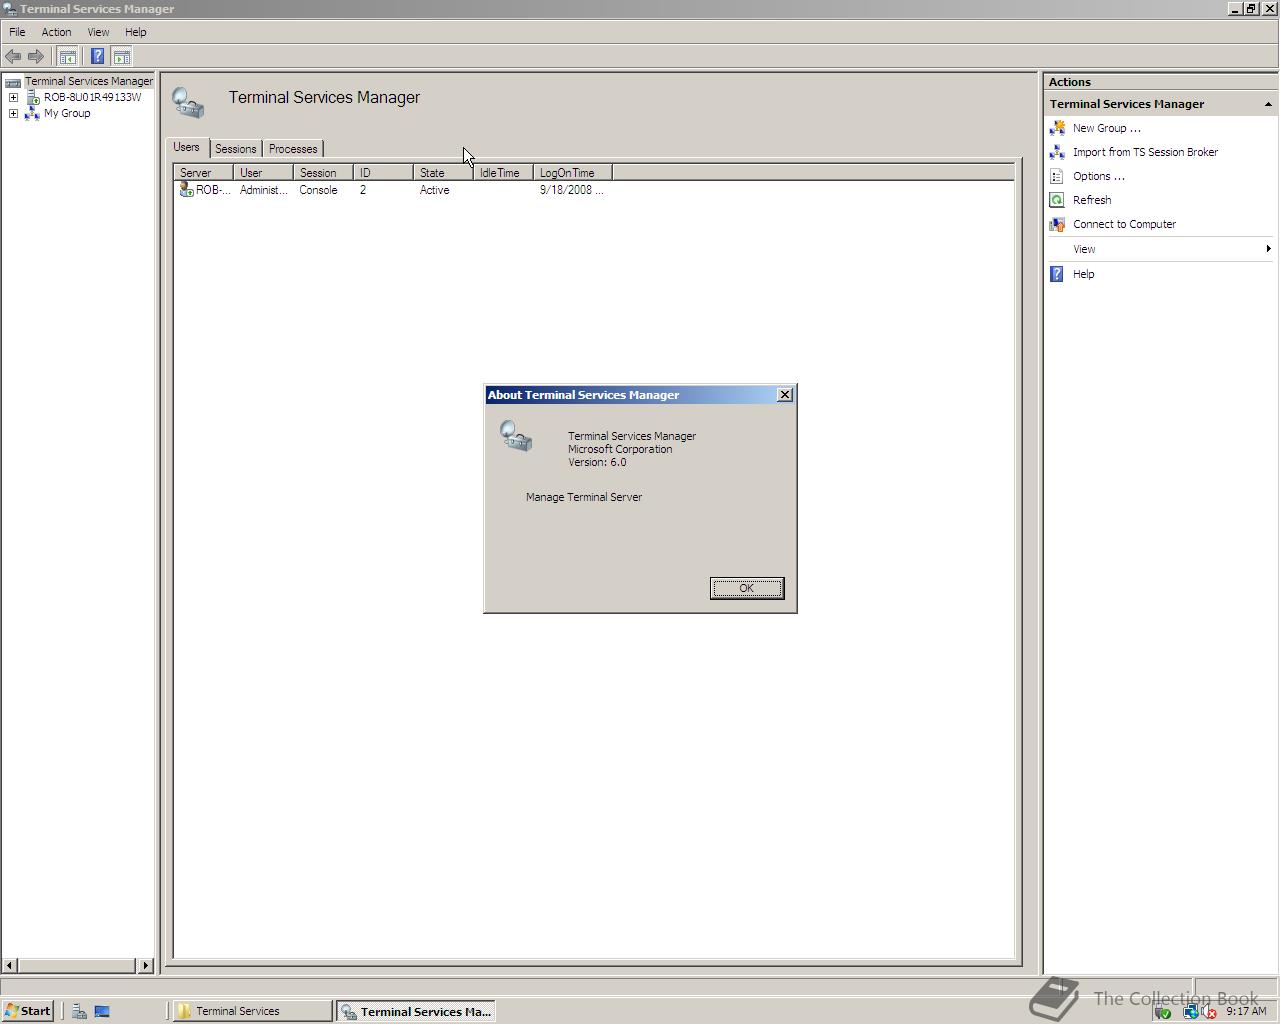Click the ROB-8U01R49133W server icon in tree

click(32, 97)
